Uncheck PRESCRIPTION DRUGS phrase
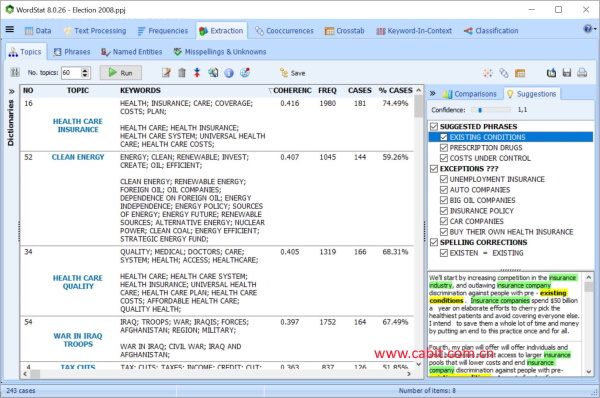Screen dimensions: 600x398 [x=444, y=147]
